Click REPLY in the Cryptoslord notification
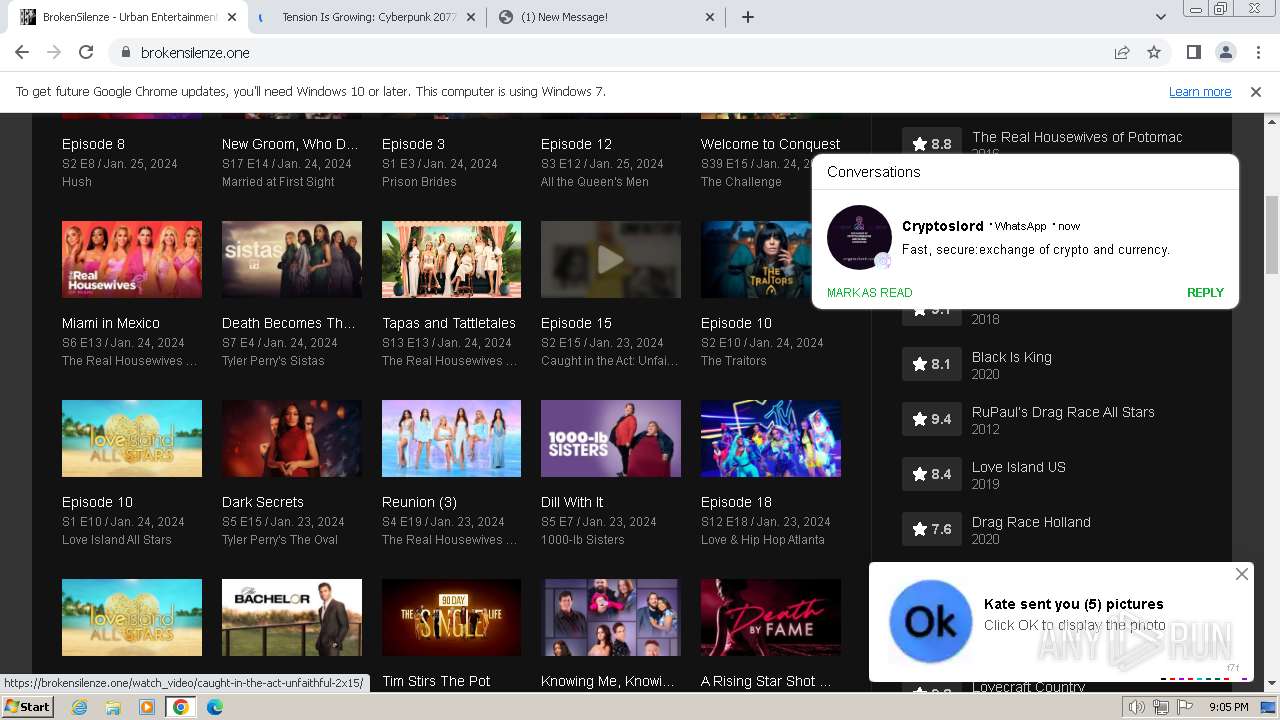This screenshot has height=720, width=1280. [x=1205, y=293]
